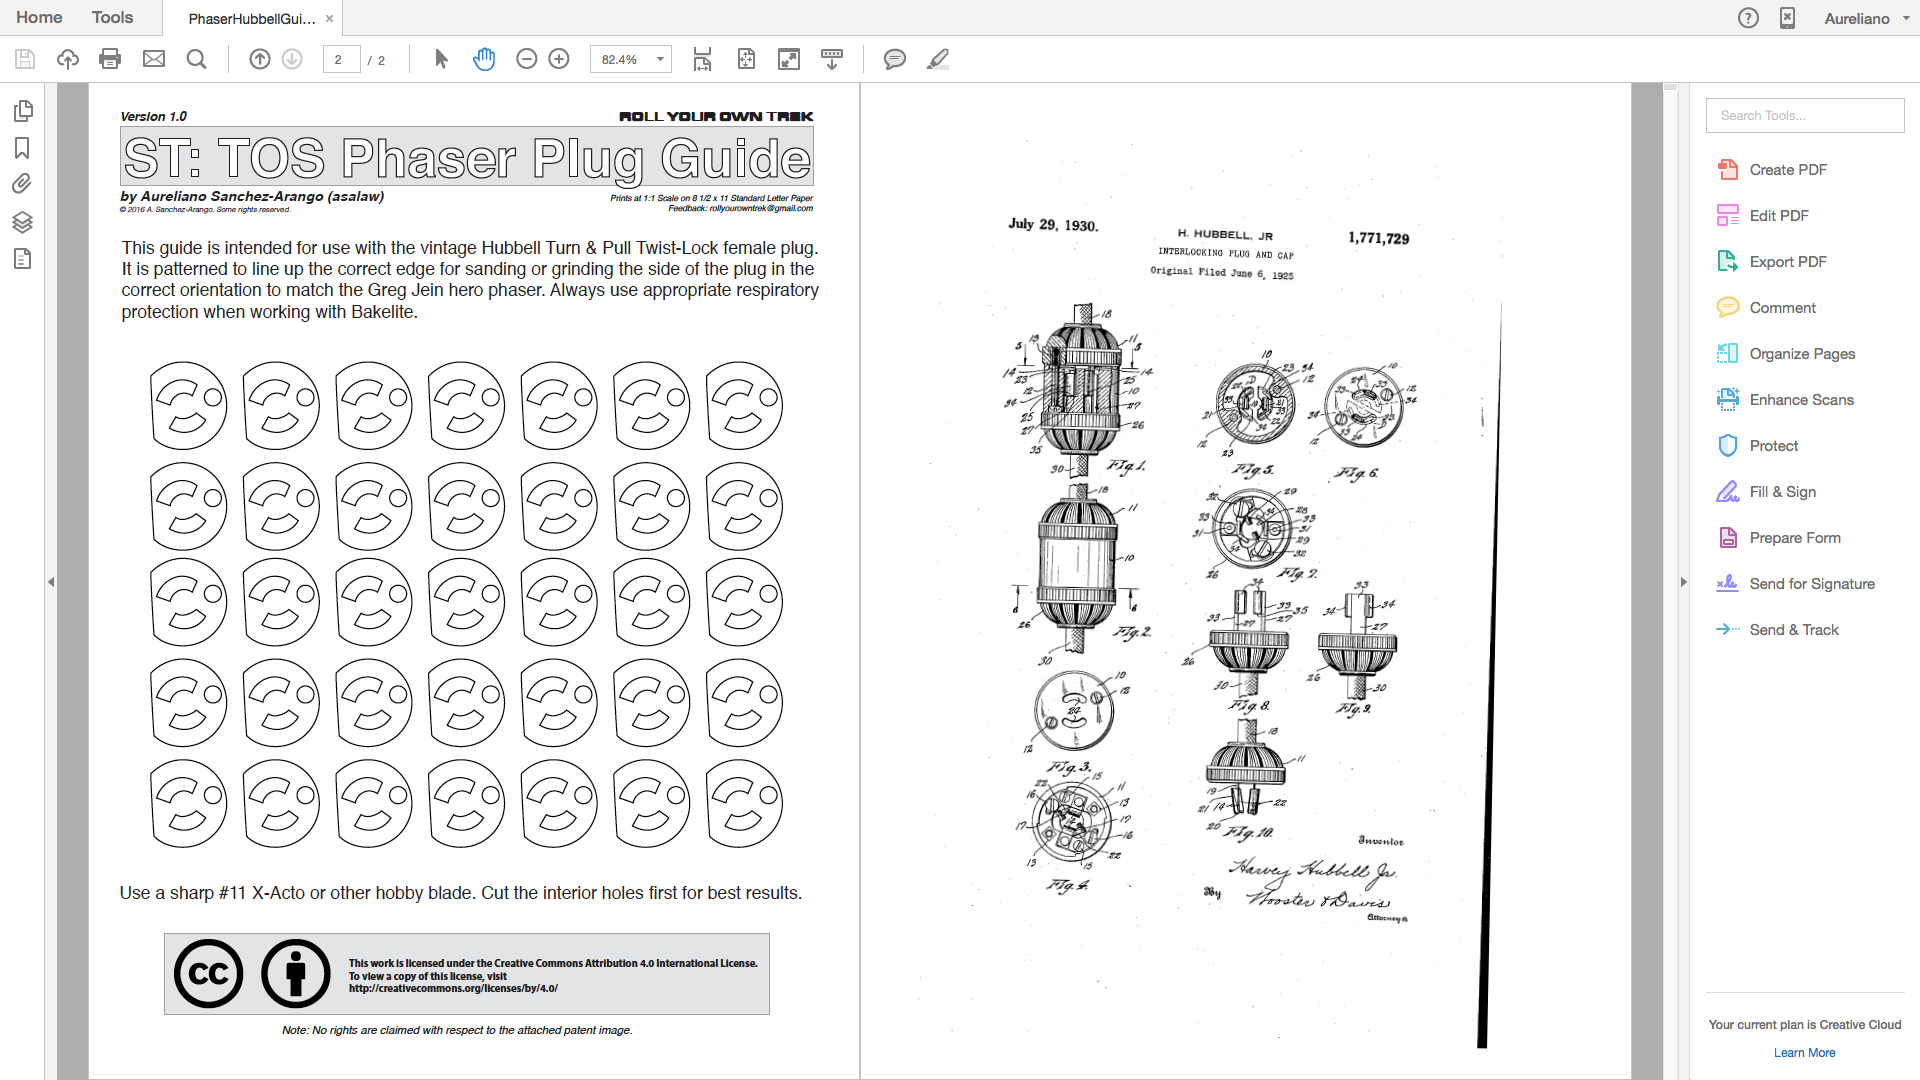Image resolution: width=1920 pixels, height=1080 pixels.
Task: Click Learn More link
Action: pyautogui.click(x=1804, y=1053)
